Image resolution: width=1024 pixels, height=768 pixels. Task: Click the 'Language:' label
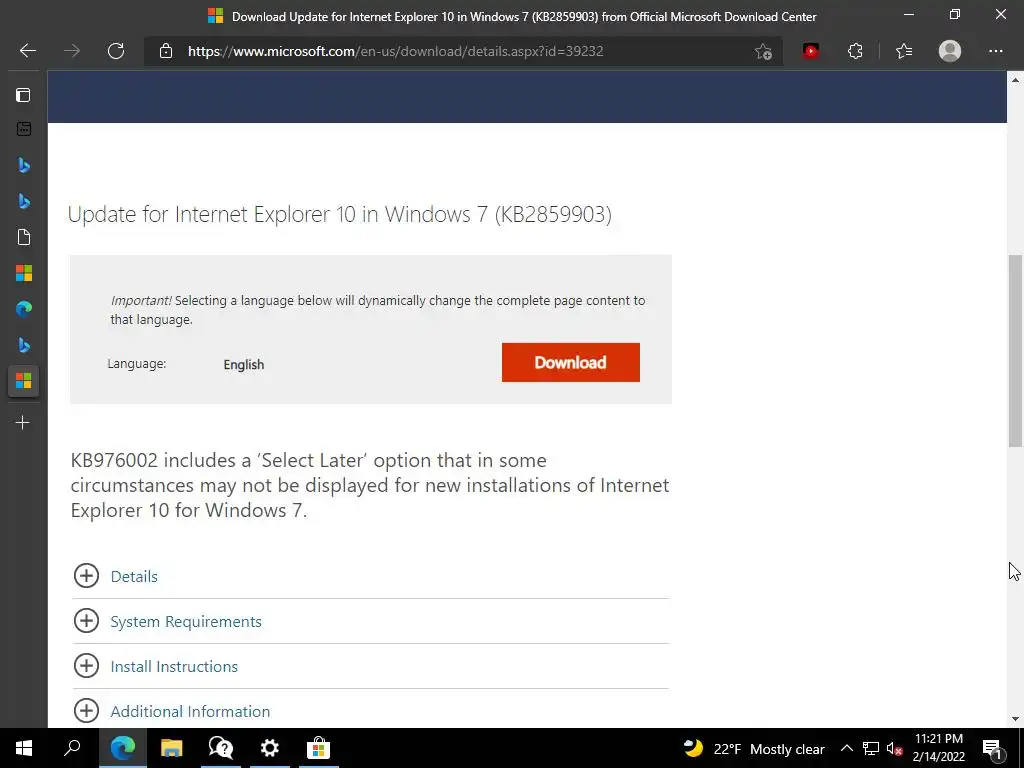point(136,363)
